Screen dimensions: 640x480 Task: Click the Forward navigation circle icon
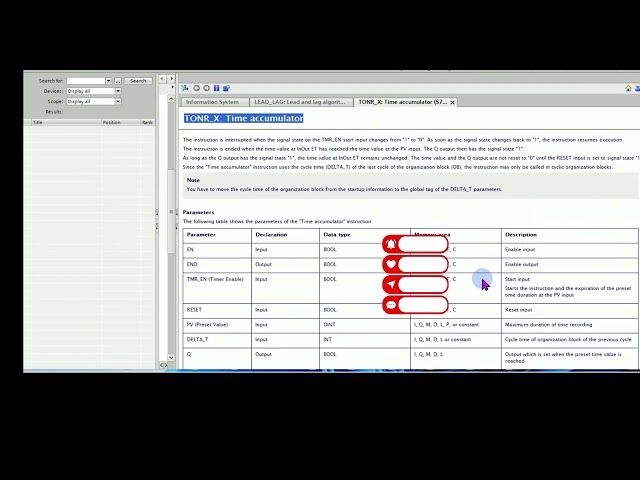click(207, 88)
